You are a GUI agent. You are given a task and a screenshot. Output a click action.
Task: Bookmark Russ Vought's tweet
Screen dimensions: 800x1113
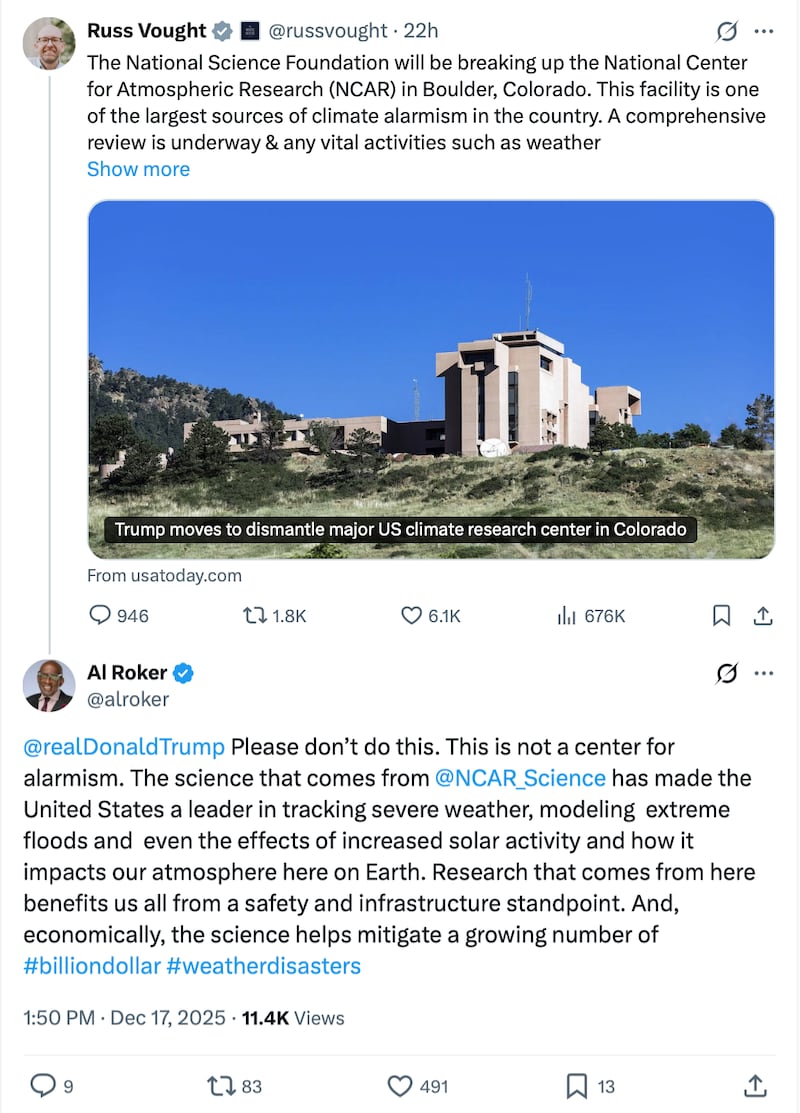(721, 616)
